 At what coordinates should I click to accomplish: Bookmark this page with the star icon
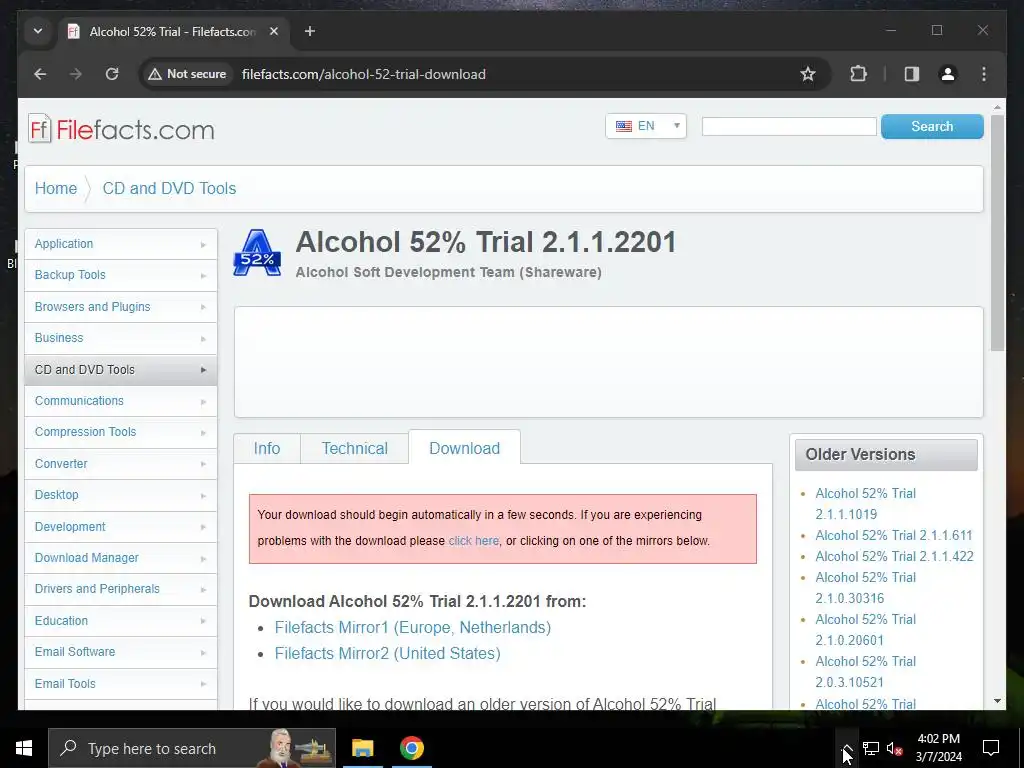click(x=808, y=74)
